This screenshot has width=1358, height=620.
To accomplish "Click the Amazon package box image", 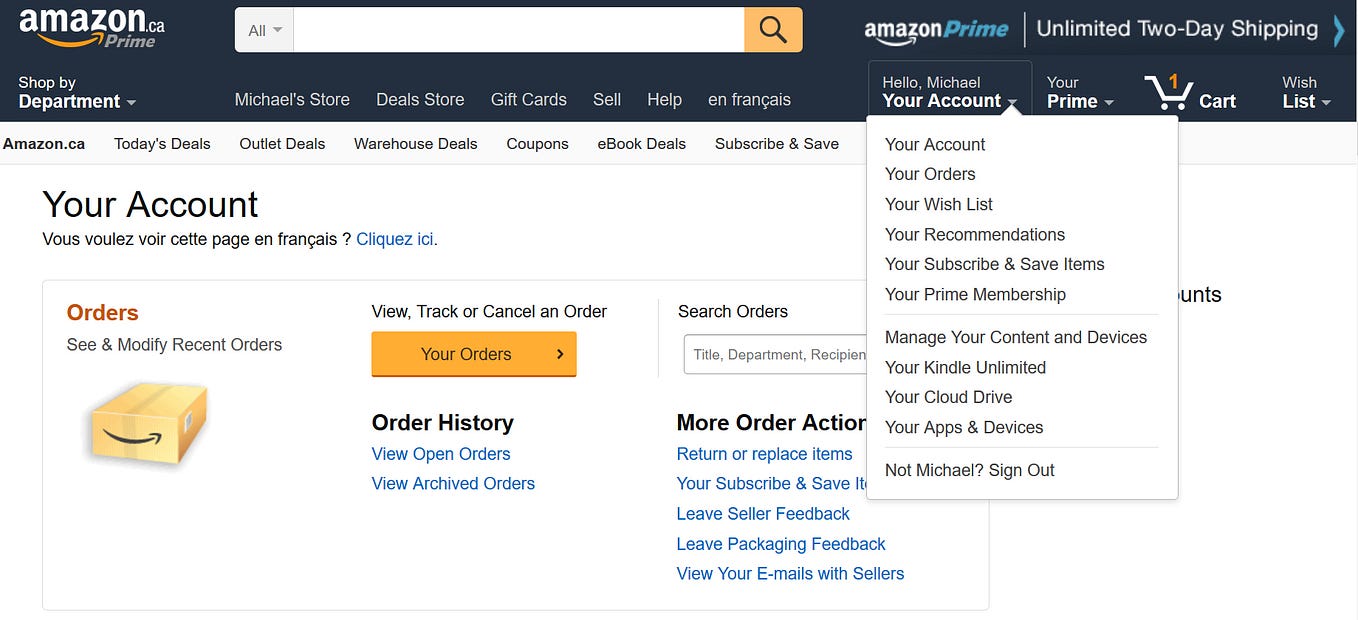I will pos(149,424).
